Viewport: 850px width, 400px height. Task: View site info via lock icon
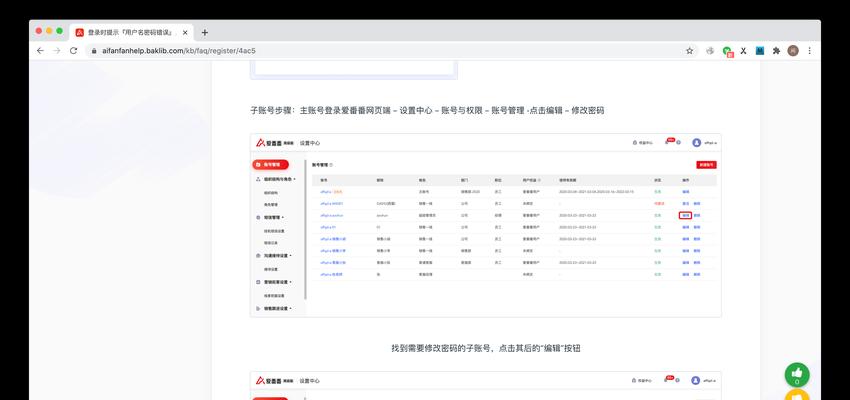[x=94, y=51]
